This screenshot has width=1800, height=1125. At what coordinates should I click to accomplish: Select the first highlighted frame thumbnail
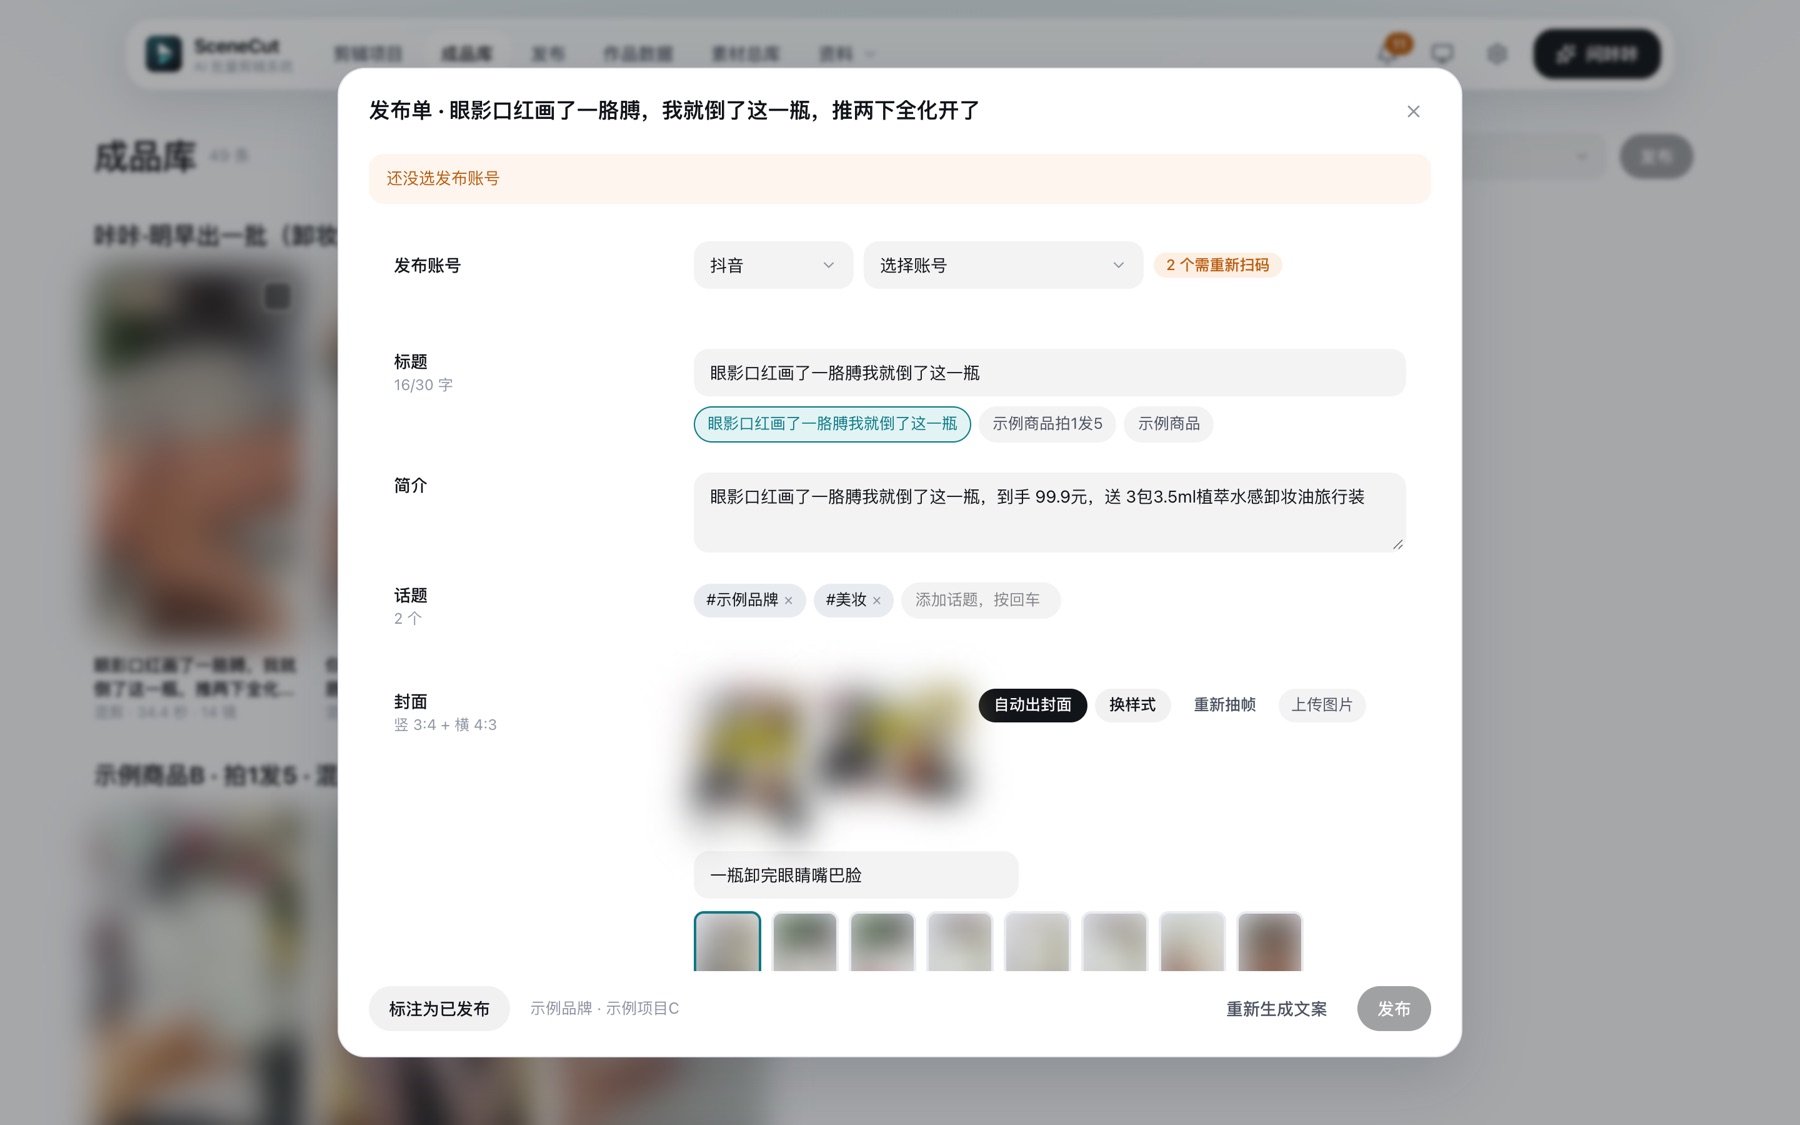[727, 941]
